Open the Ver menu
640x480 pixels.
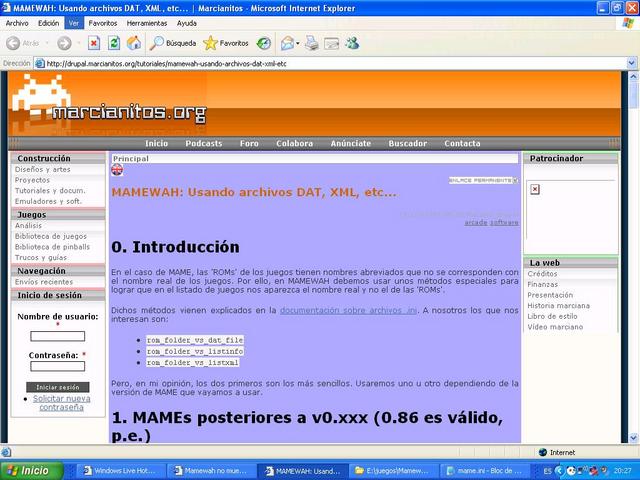point(74,23)
